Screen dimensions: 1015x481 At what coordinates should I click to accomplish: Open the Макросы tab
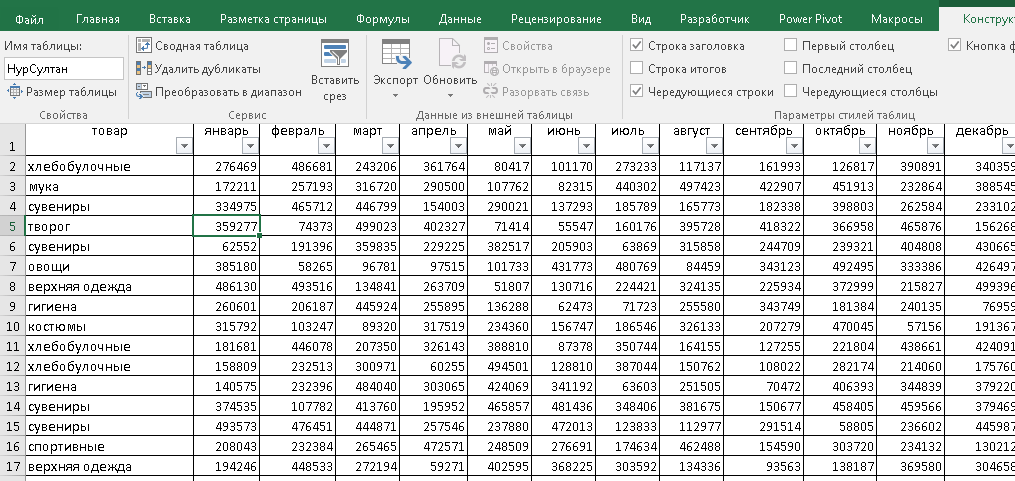pyautogui.click(x=897, y=19)
